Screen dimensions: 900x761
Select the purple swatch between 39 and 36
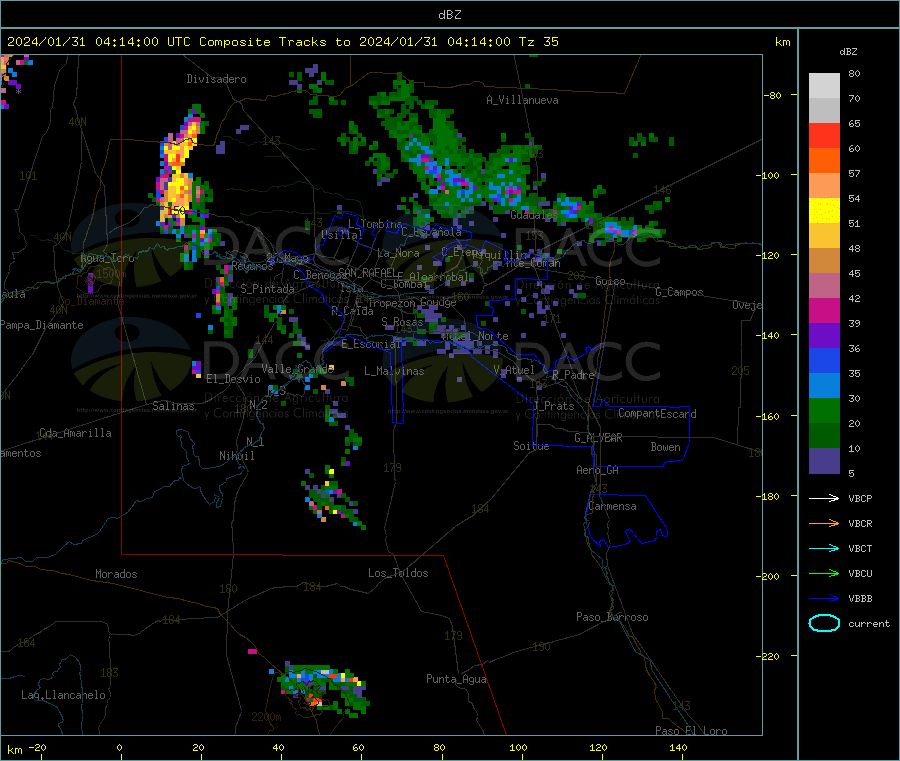pyautogui.click(x=824, y=336)
